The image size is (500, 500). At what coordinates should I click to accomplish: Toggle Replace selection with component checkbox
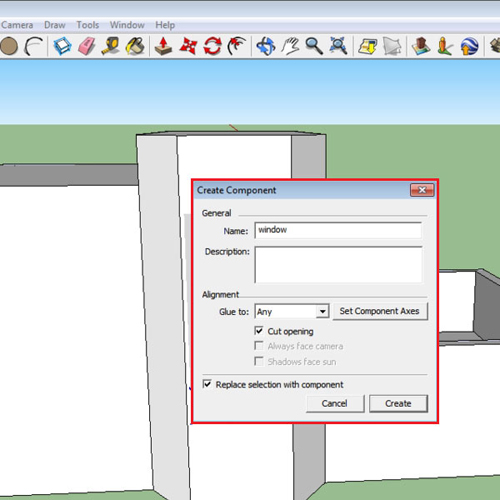[207, 384]
